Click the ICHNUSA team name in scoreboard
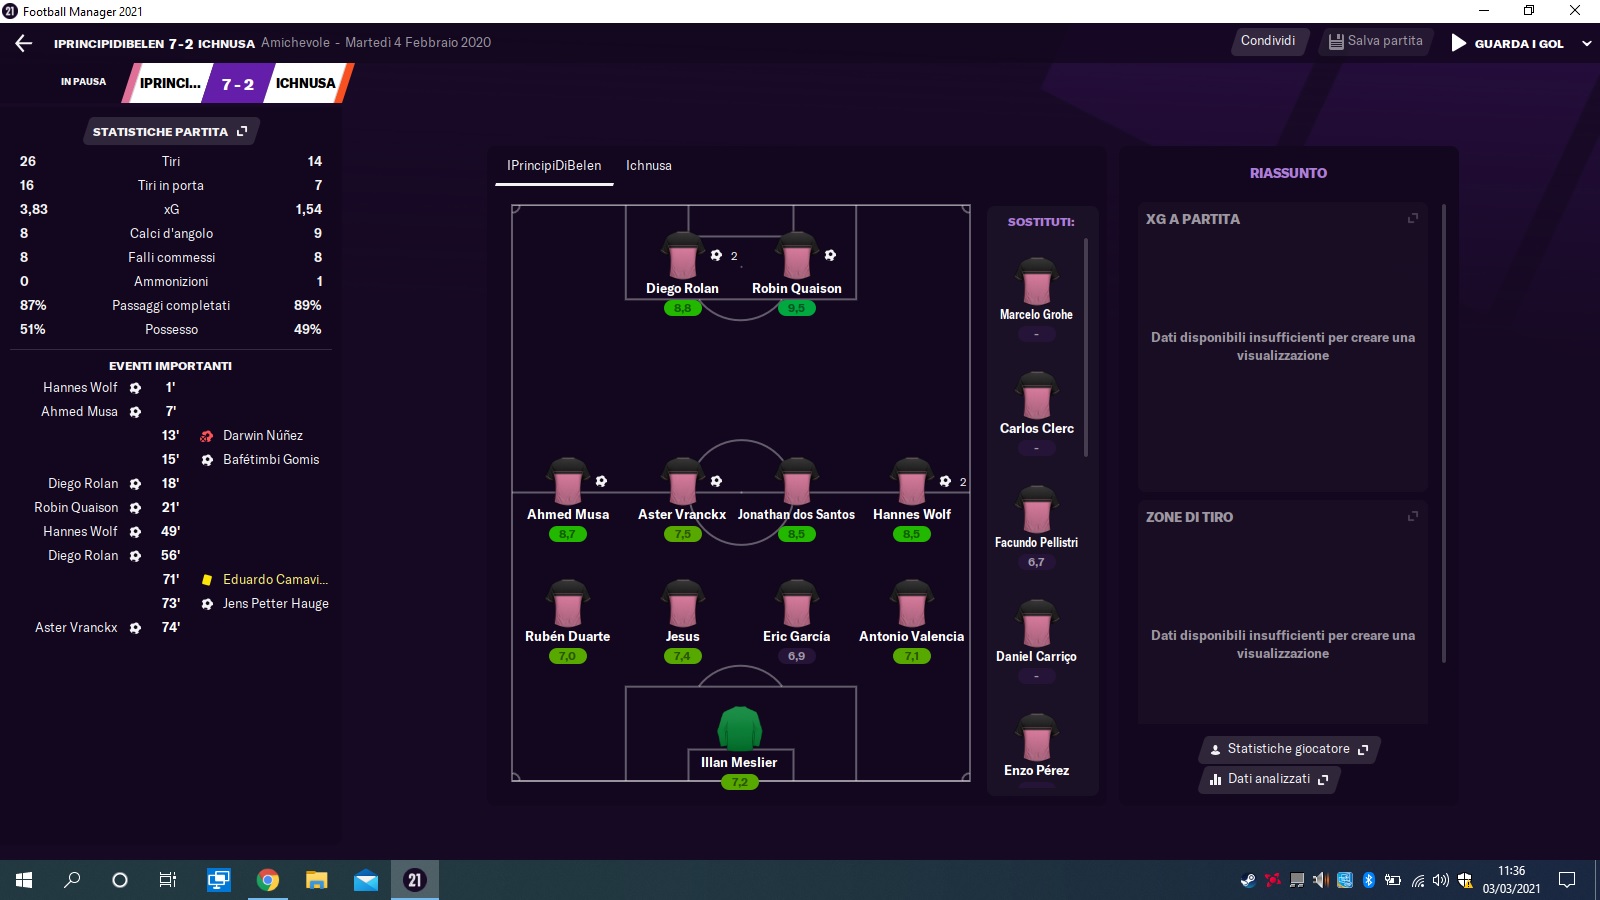1600x900 pixels. 306,83
